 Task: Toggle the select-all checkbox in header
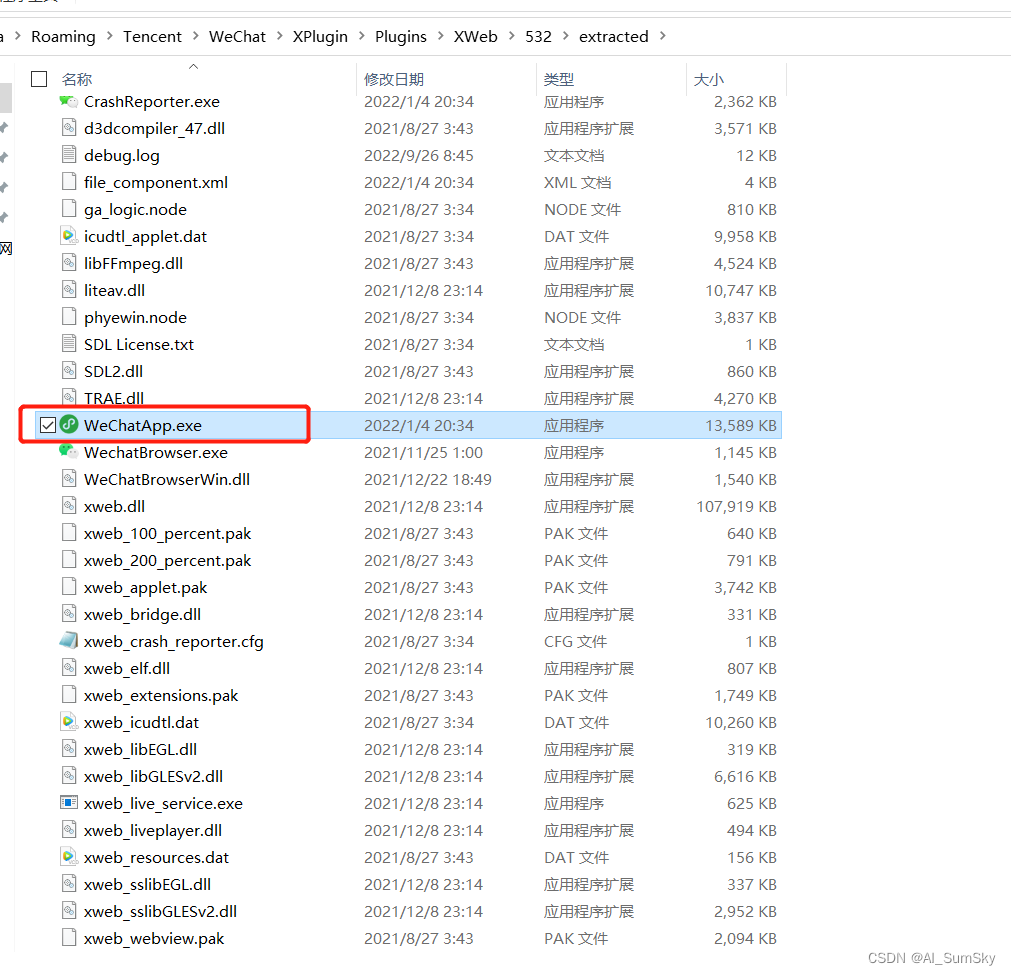[x=39, y=79]
